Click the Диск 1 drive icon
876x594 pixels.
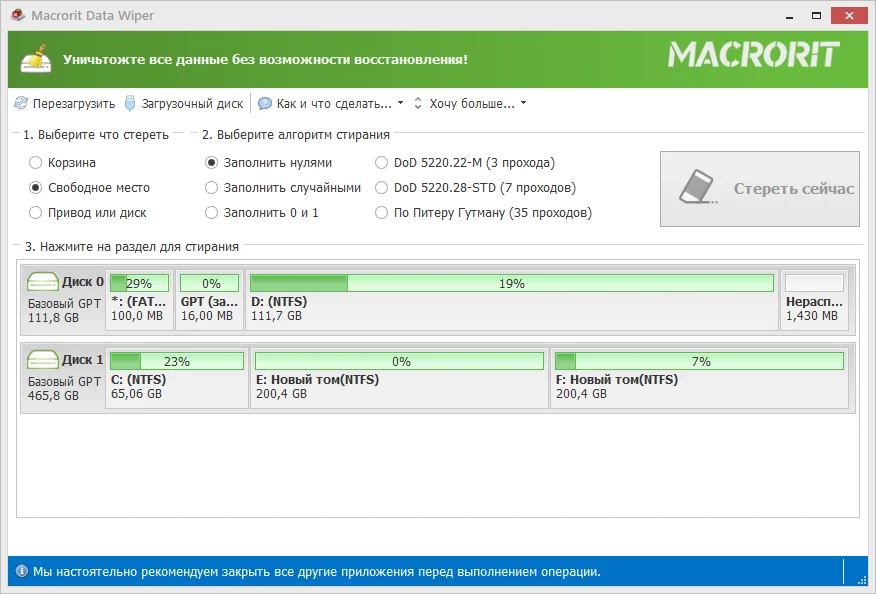[42, 360]
